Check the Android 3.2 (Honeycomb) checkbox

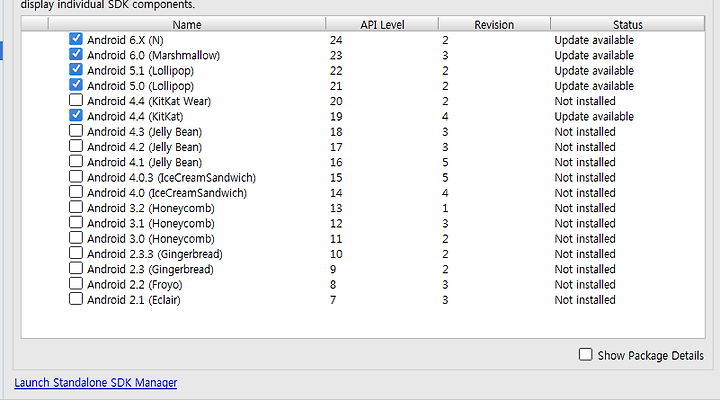pos(76,207)
